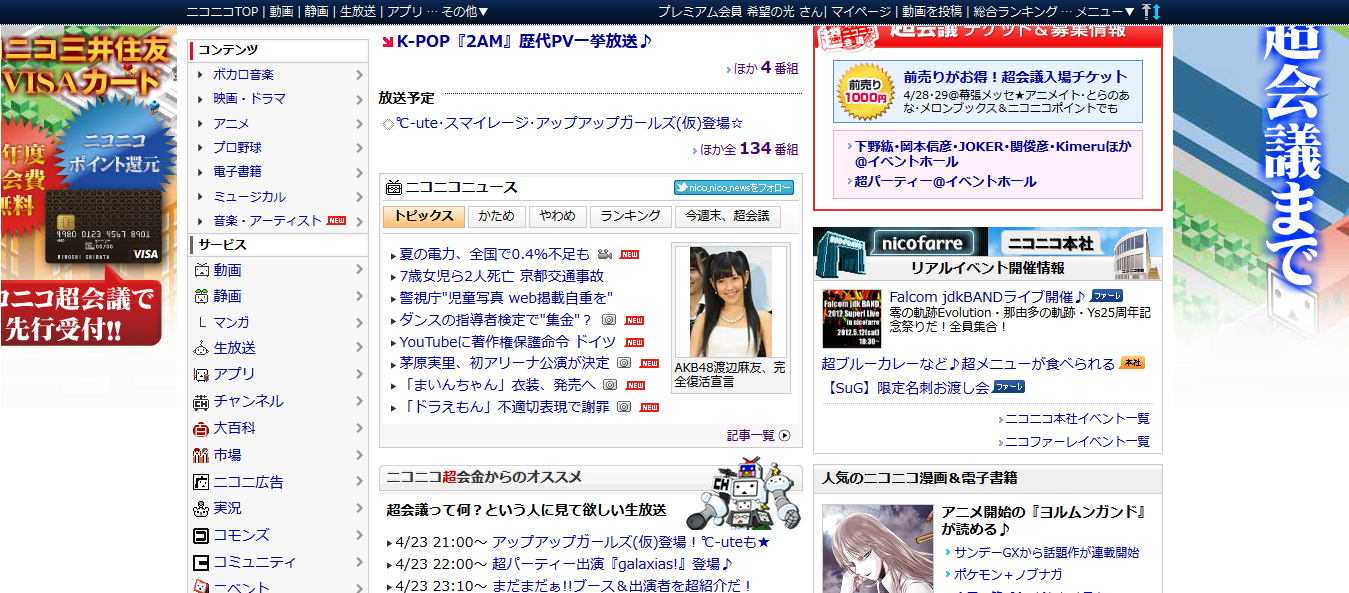Screen dimensions: 1349x593
Task: Go to ニコニコTOP in top bar
Action: pos(223,11)
